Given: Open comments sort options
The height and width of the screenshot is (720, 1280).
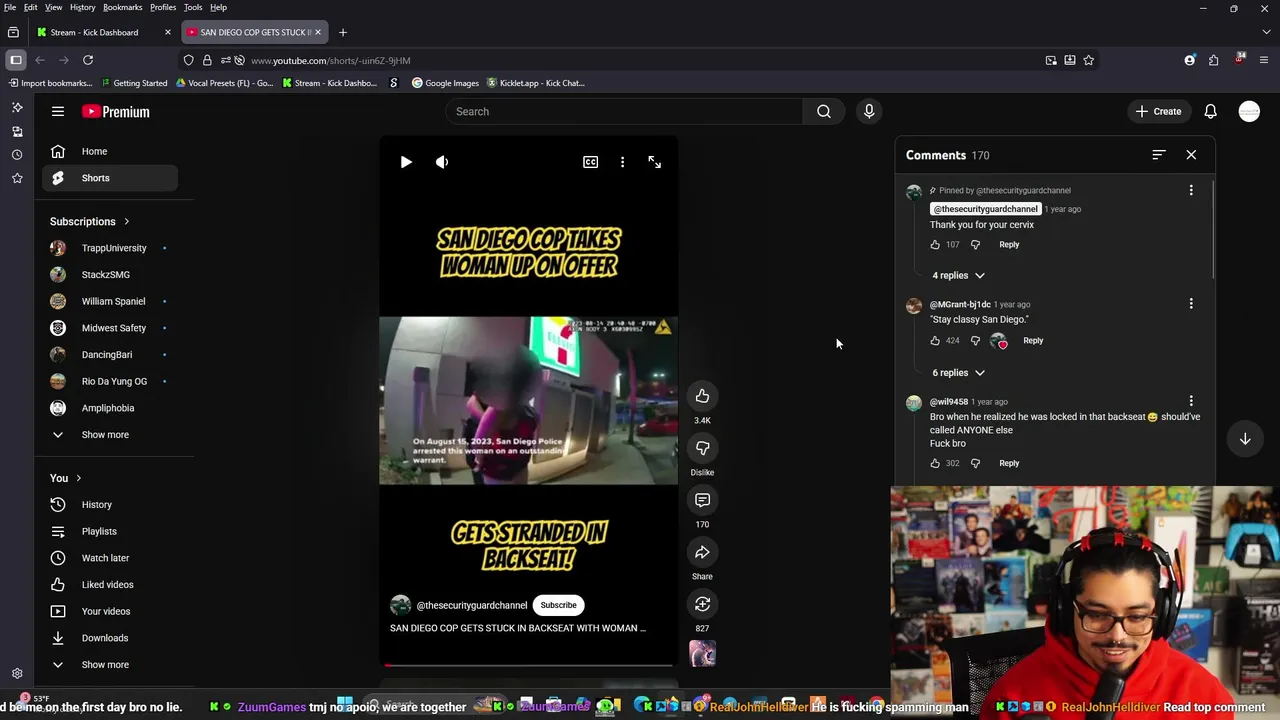Looking at the screenshot, I should click(1158, 155).
